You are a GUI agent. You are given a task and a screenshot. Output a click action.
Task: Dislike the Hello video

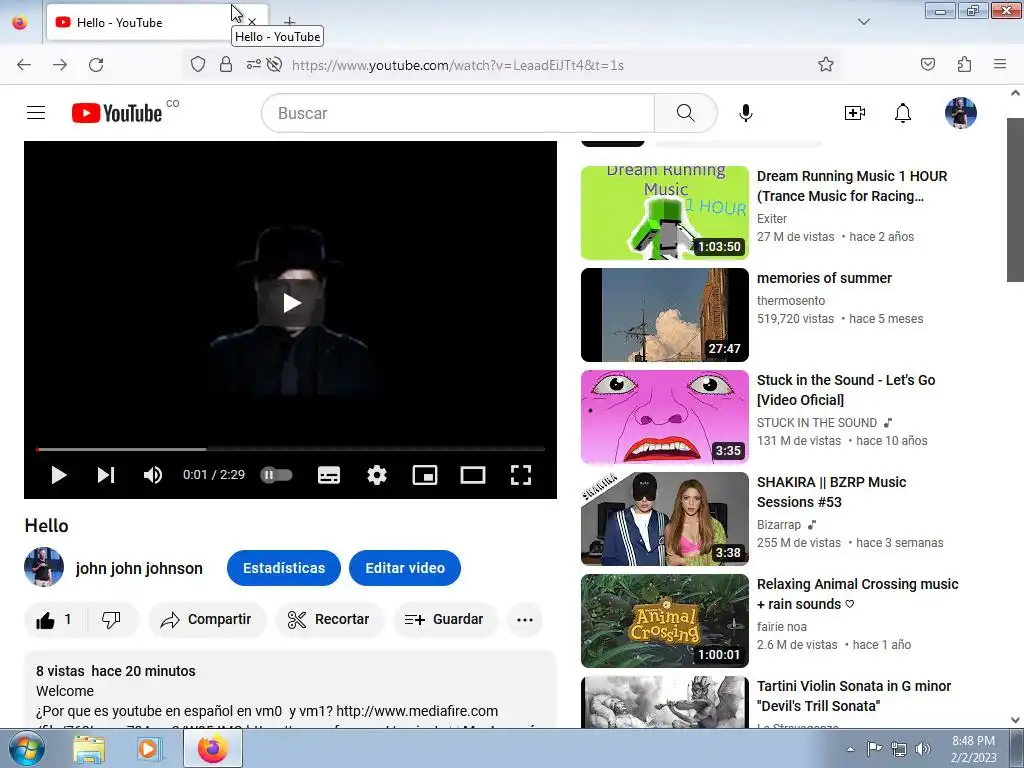point(111,619)
